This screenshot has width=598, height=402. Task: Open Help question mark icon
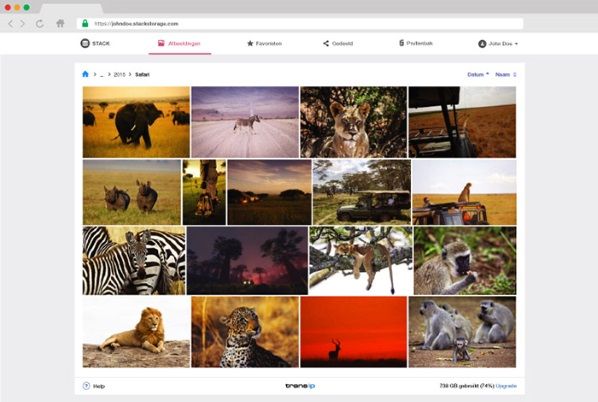[x=86, y=386]
